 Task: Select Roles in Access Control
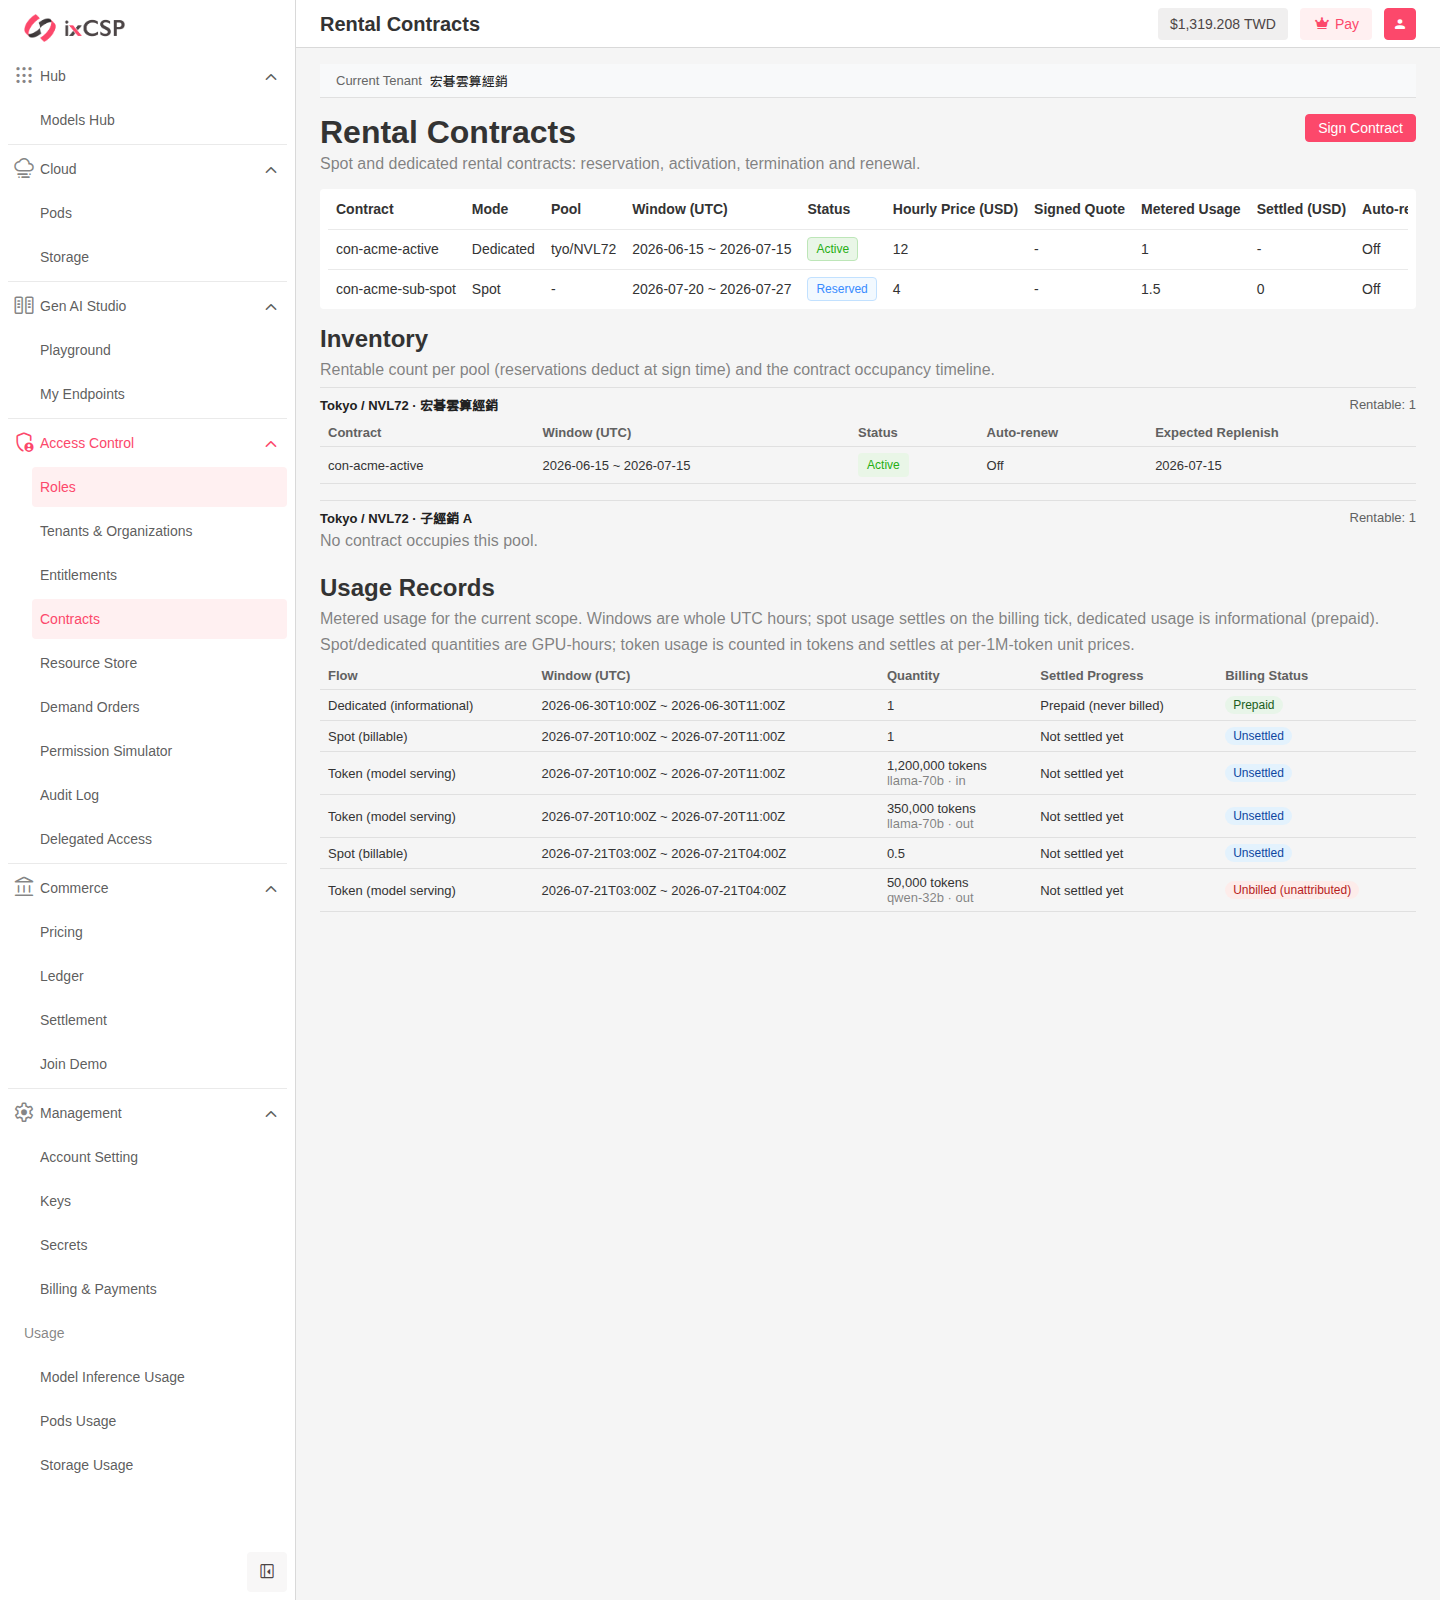[159, 487]
